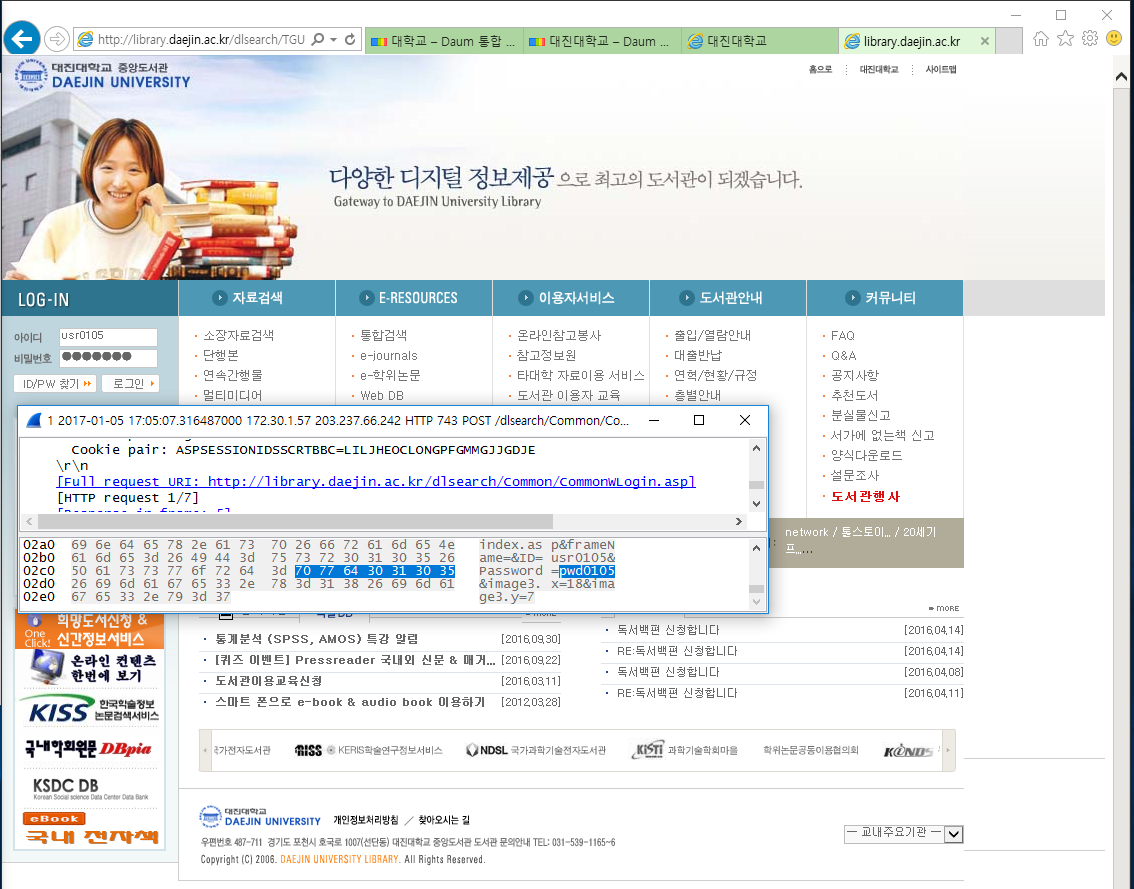Open the browser home icon
The width and height of the screenshot is (1134, 889).
1041,38
